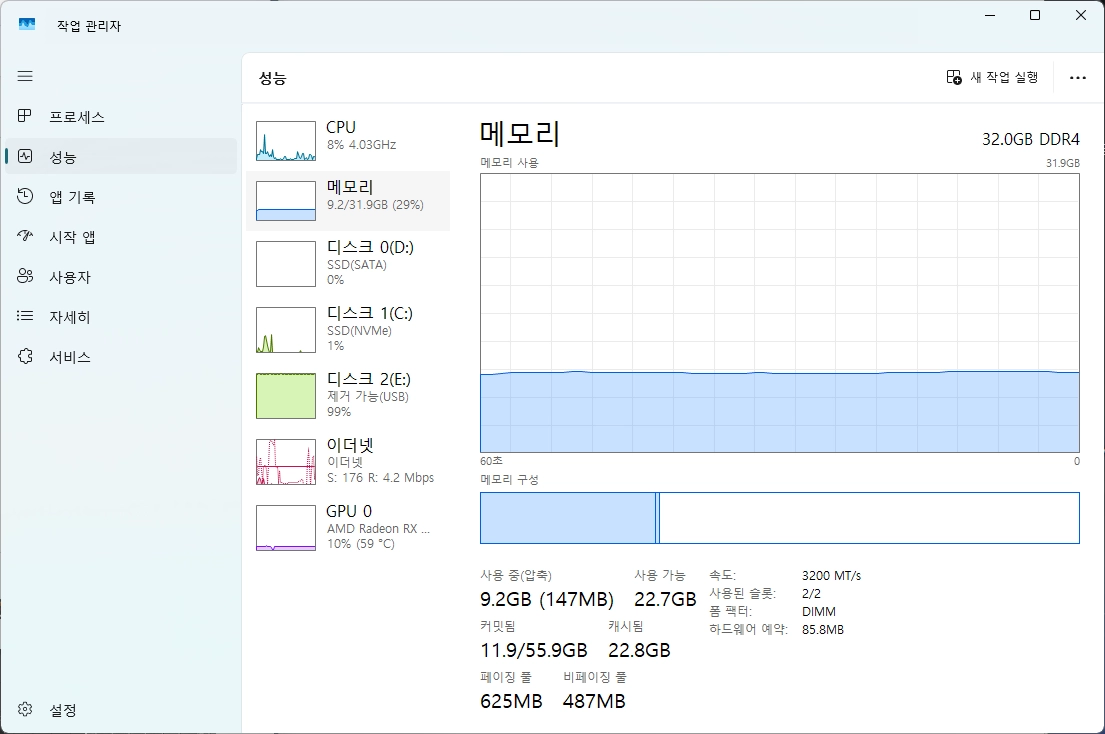Click the 성능 sidebar icon
The width and height of the screenshot is (1105, 734).
pos(25,156)
